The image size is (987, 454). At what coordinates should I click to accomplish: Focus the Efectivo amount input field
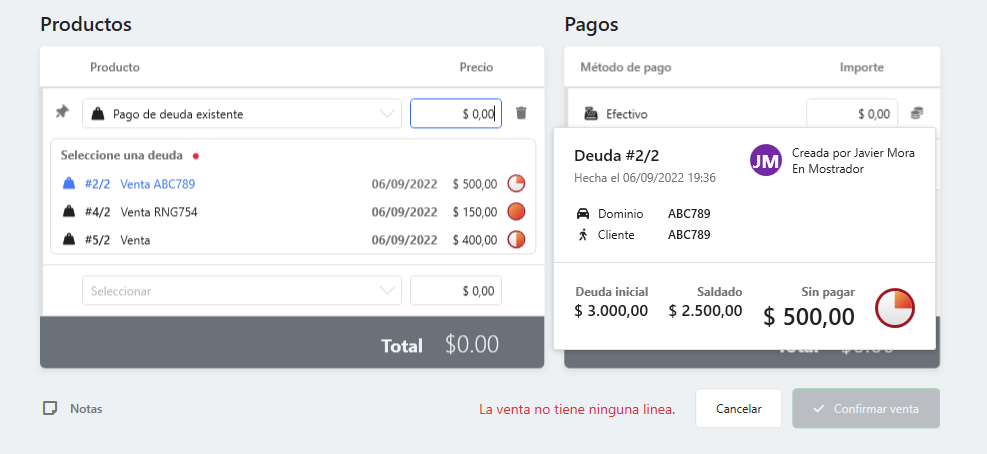852,114
